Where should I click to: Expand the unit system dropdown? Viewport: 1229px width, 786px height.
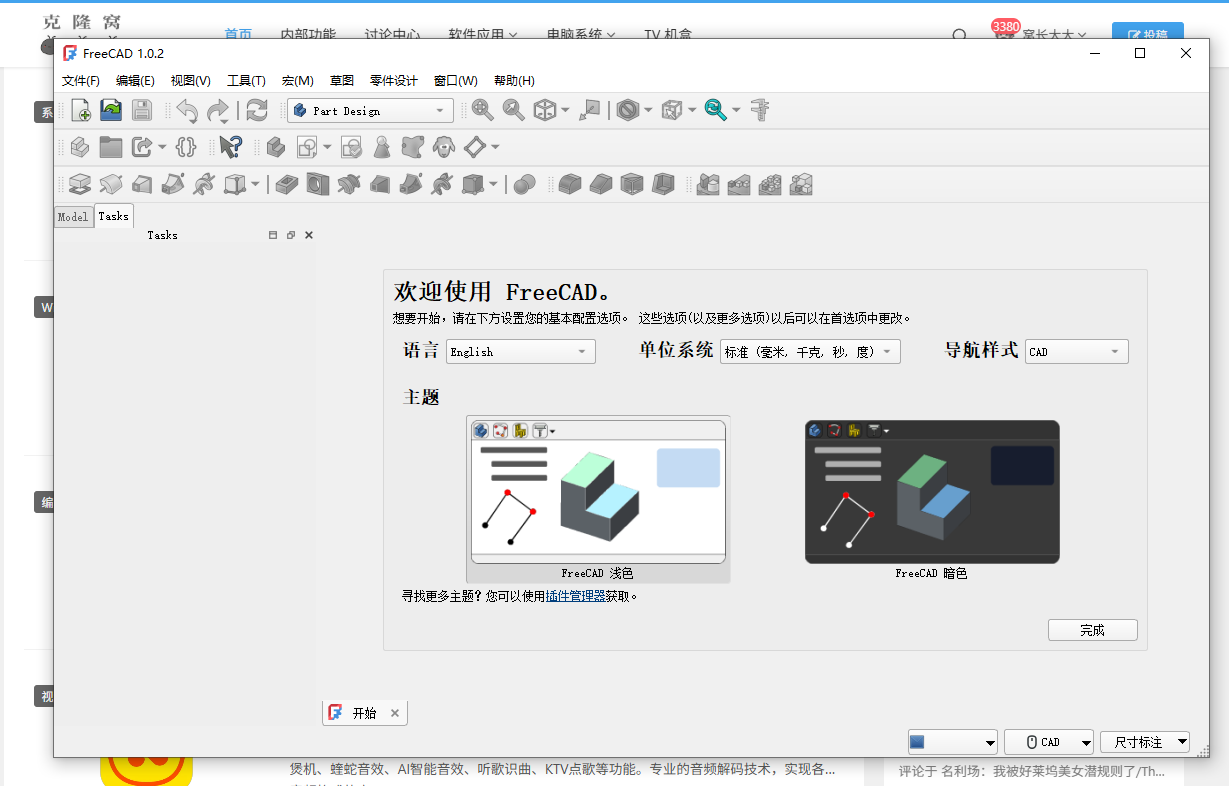tap(809, 352)
